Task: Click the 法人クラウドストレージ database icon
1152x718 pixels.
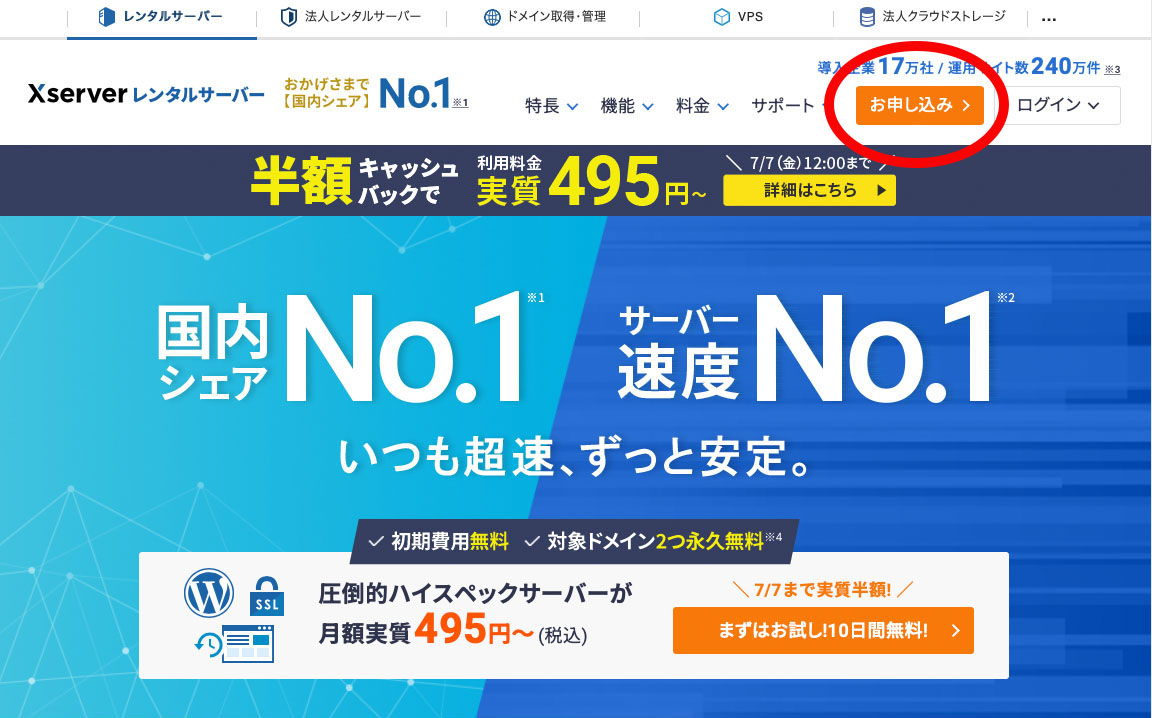Action: (868, 17)
